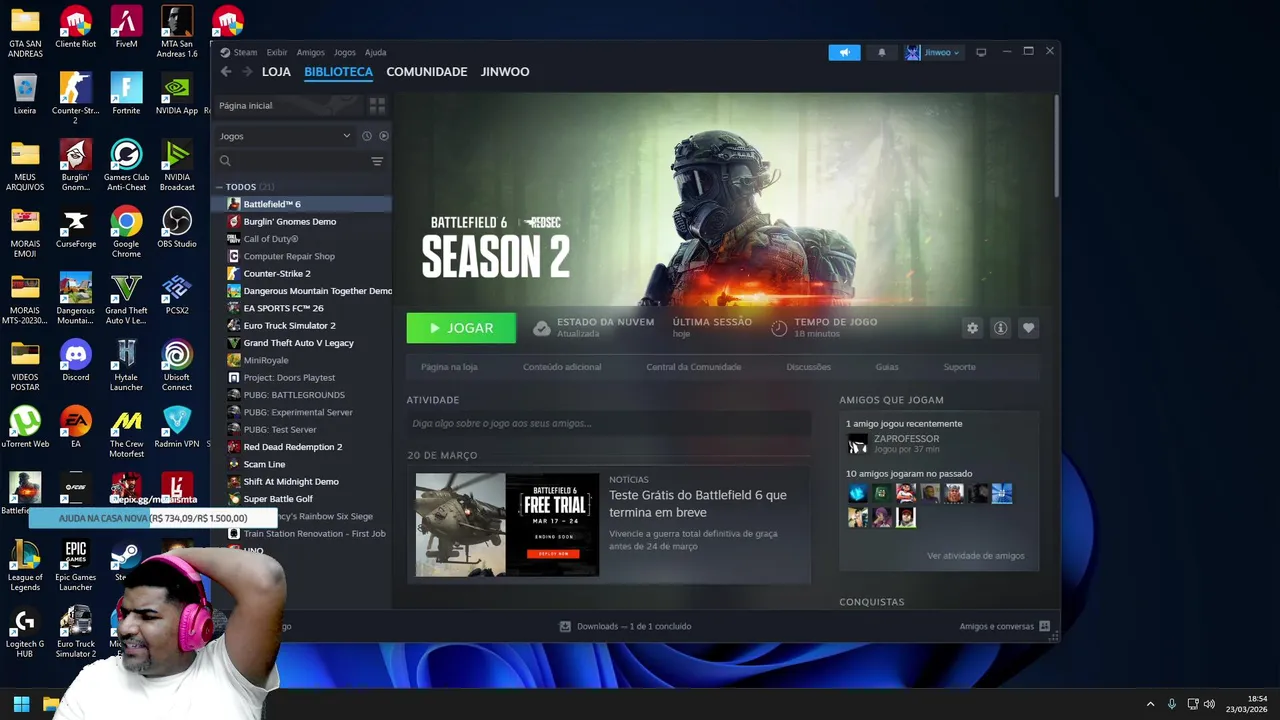Open the Teste Grátis do Battlefield 6 news headline
This screenshot has width=1280, height=720.
tap(698, 503)
